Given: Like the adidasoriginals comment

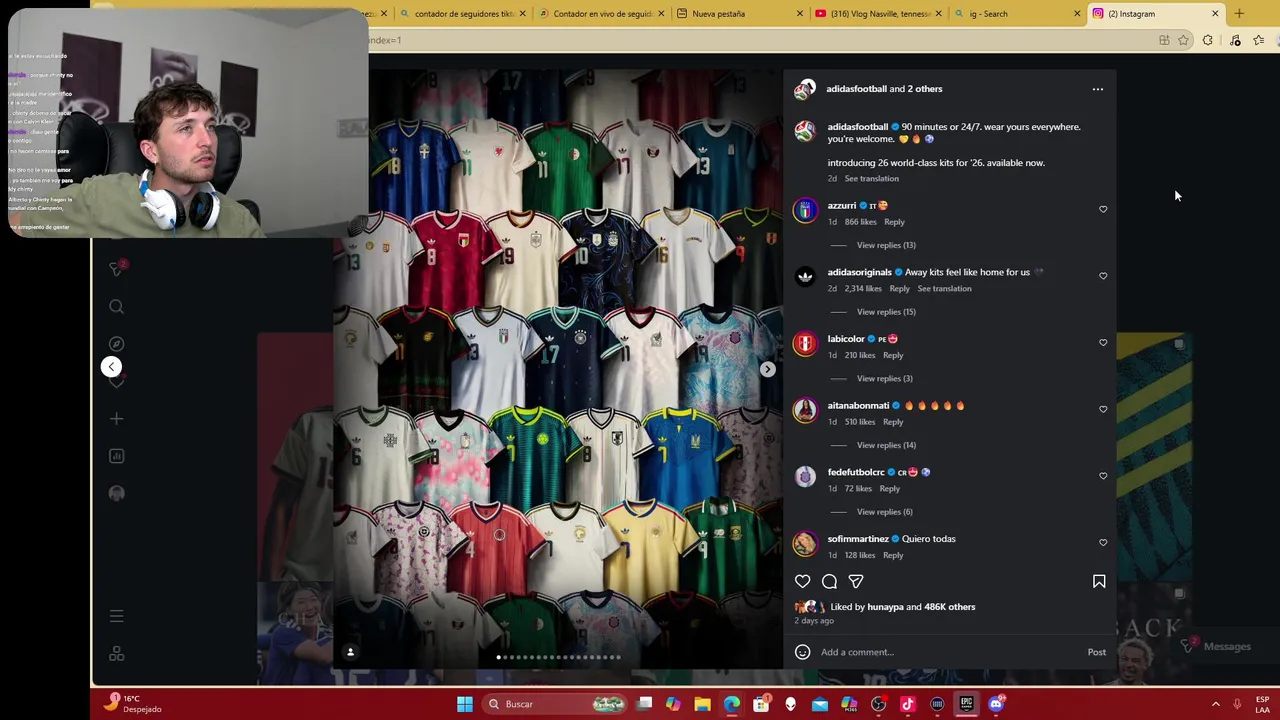Looking at the screenshot, I should coord(1103,276).
